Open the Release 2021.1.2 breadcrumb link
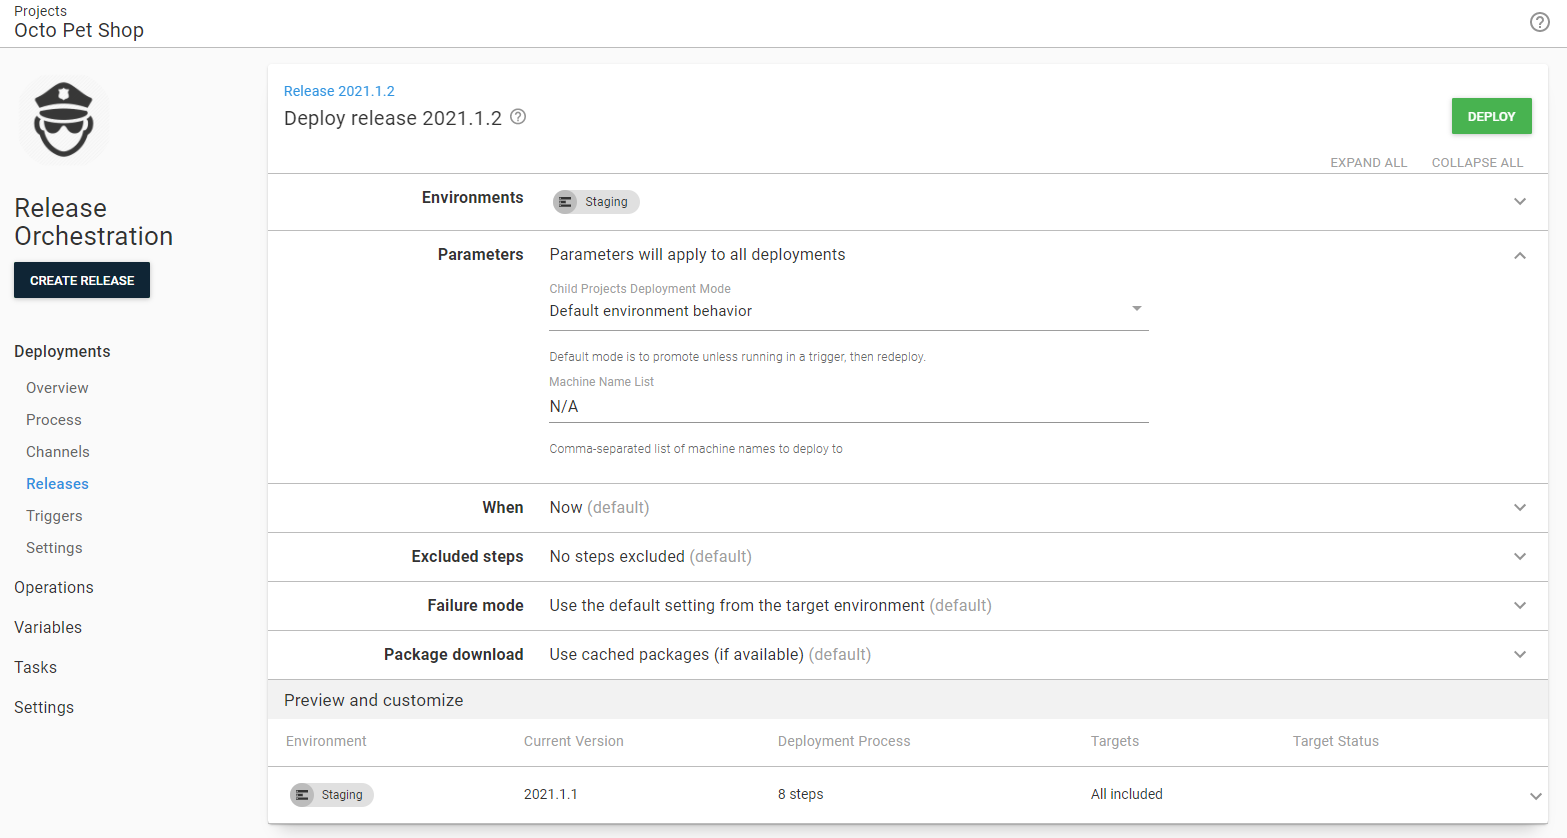 [339, 91]
